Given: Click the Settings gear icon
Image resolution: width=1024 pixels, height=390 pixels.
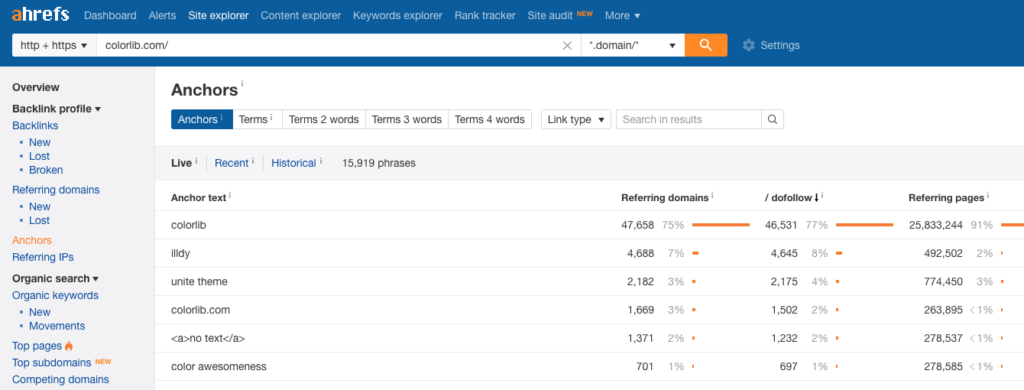Looking at the screenshot, I should [x=748, y=45].
